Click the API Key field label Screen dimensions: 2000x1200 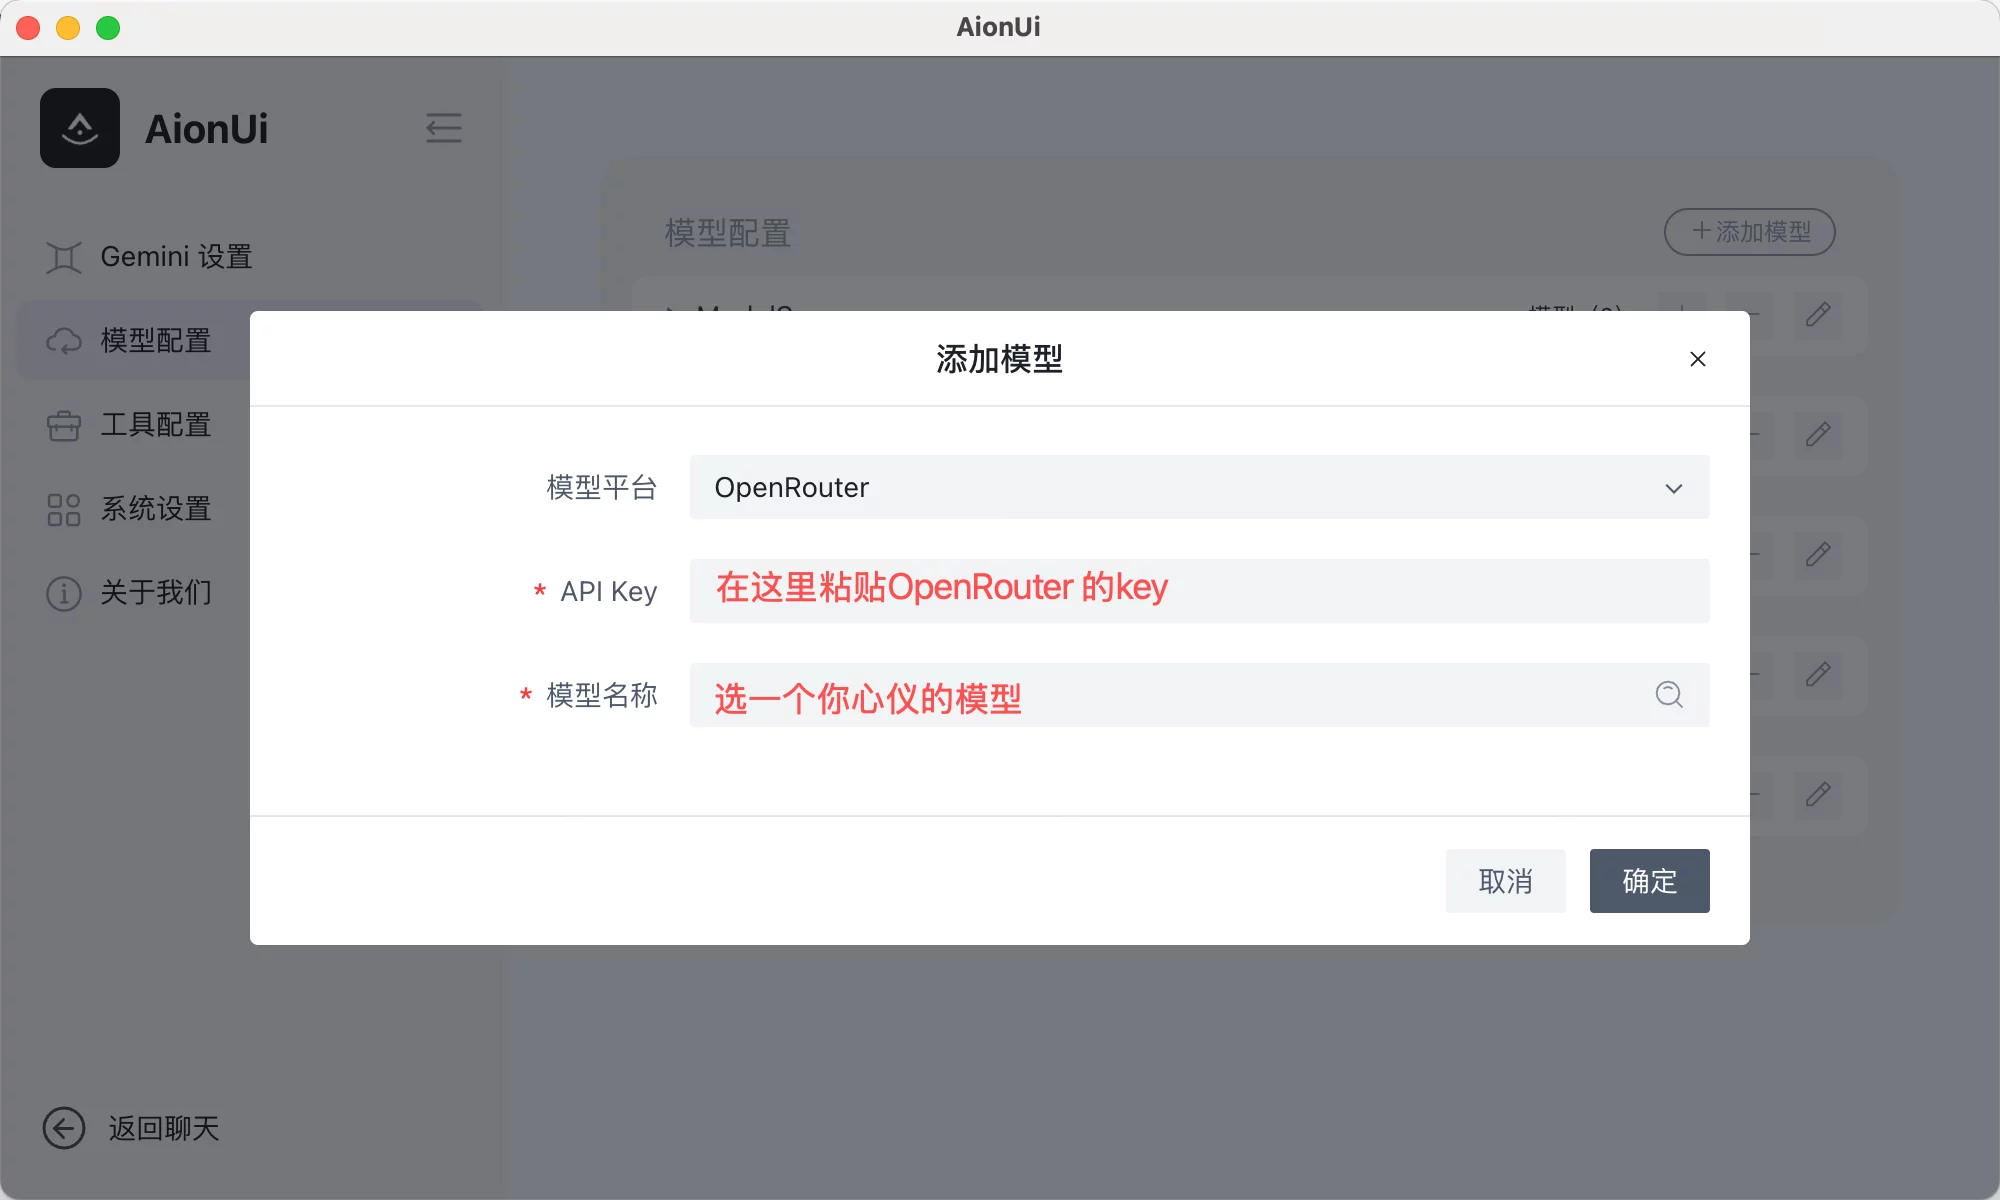point(608,591)
